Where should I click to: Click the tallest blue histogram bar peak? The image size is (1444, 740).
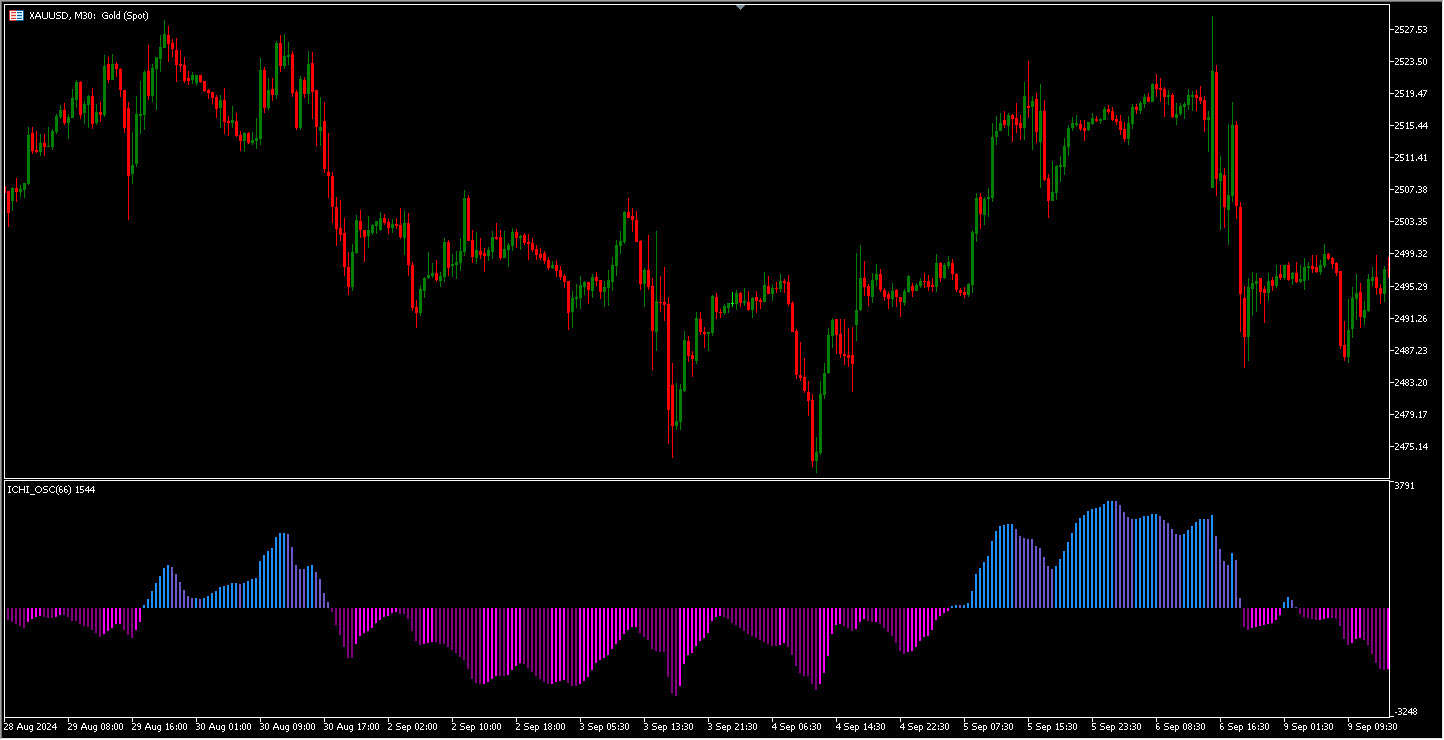click(x=1110, y=504)
